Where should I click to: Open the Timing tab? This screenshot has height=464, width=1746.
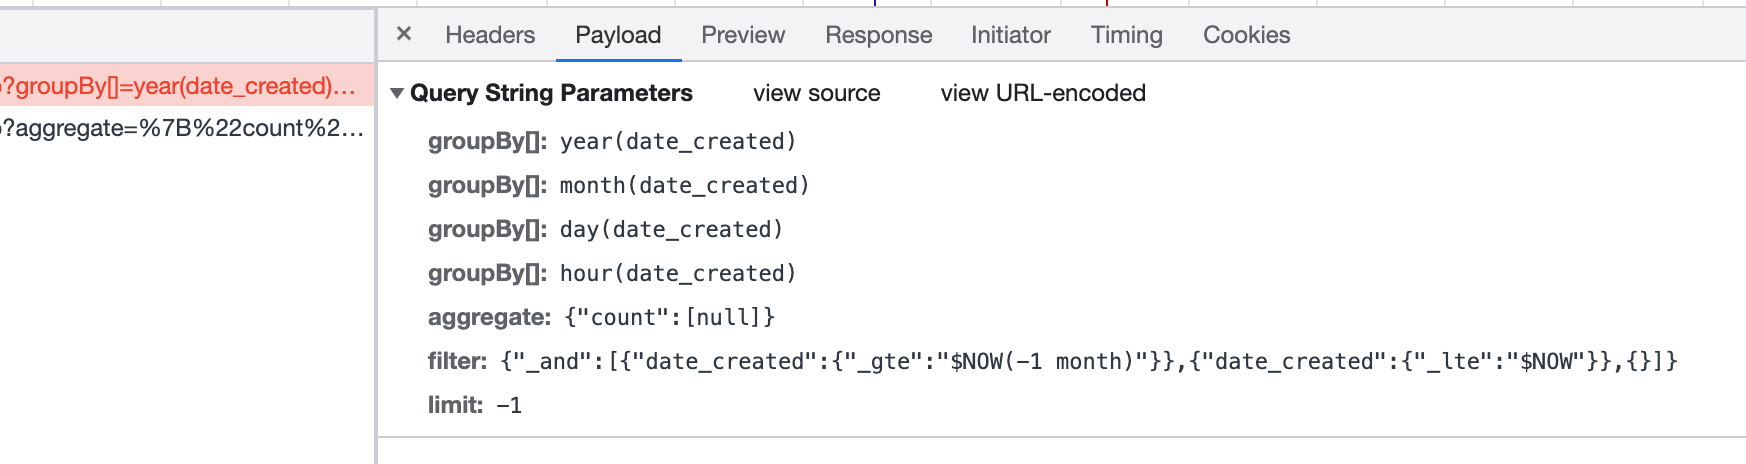point(1126,35)
